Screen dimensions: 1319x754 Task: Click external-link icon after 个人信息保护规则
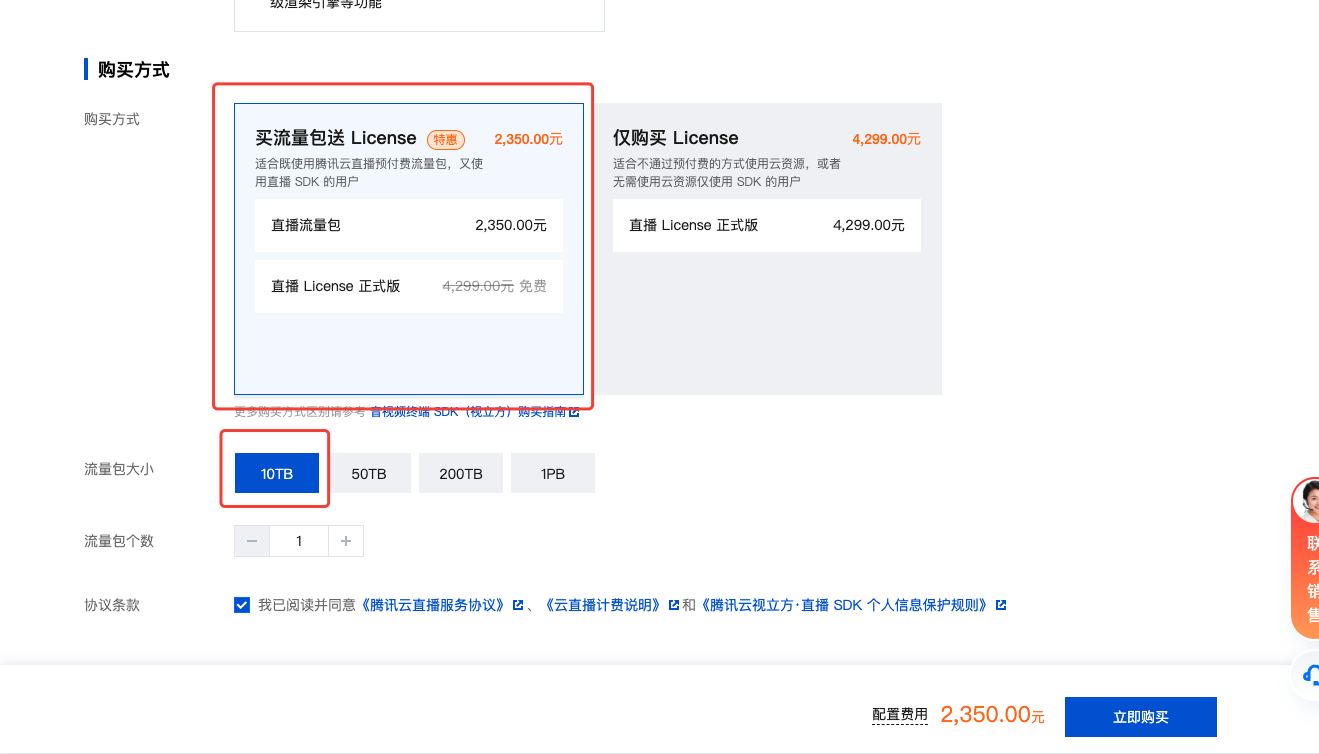[x=1001, y=605]
